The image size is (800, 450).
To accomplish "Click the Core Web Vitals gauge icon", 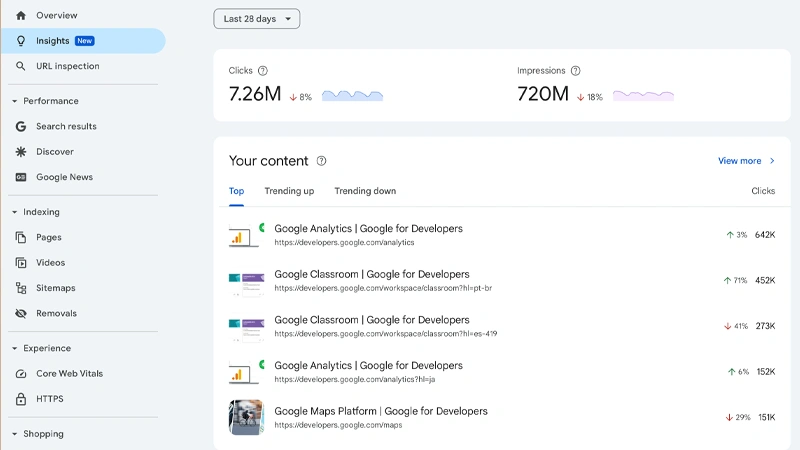I will tap(20, 373).
